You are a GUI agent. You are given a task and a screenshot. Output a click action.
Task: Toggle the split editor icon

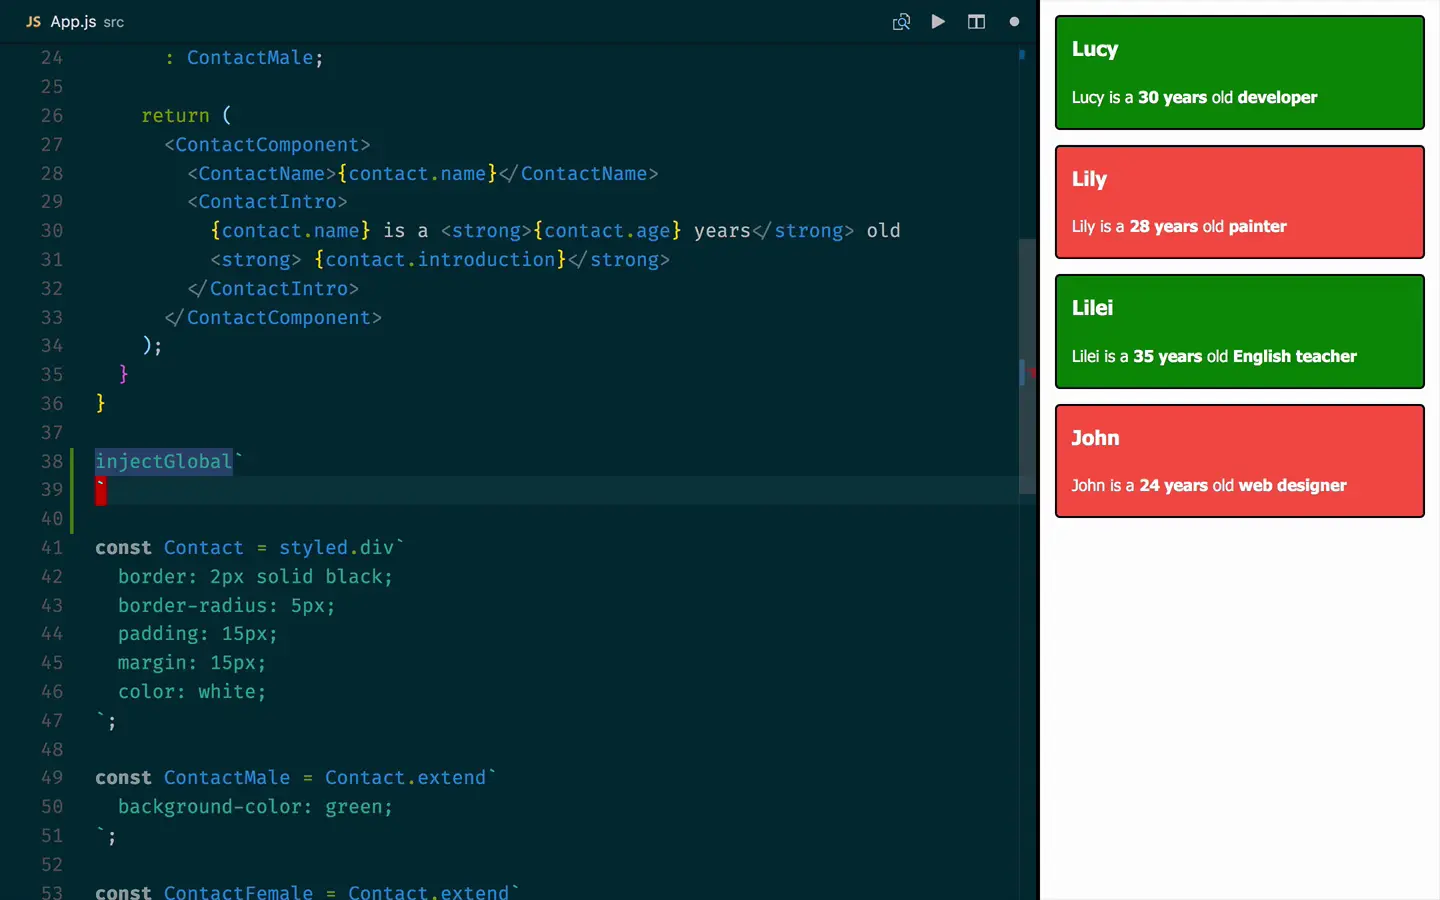[x=976, y=22]
